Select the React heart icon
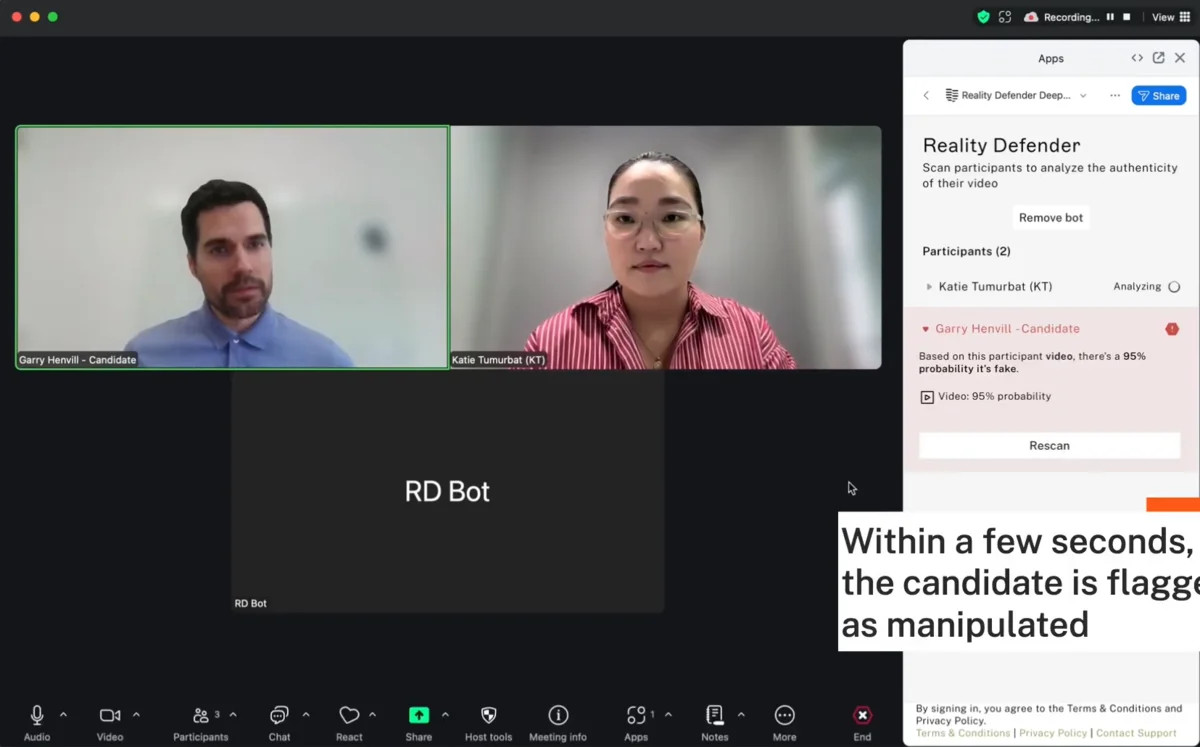1200x747 pixels. click(350, 713)
